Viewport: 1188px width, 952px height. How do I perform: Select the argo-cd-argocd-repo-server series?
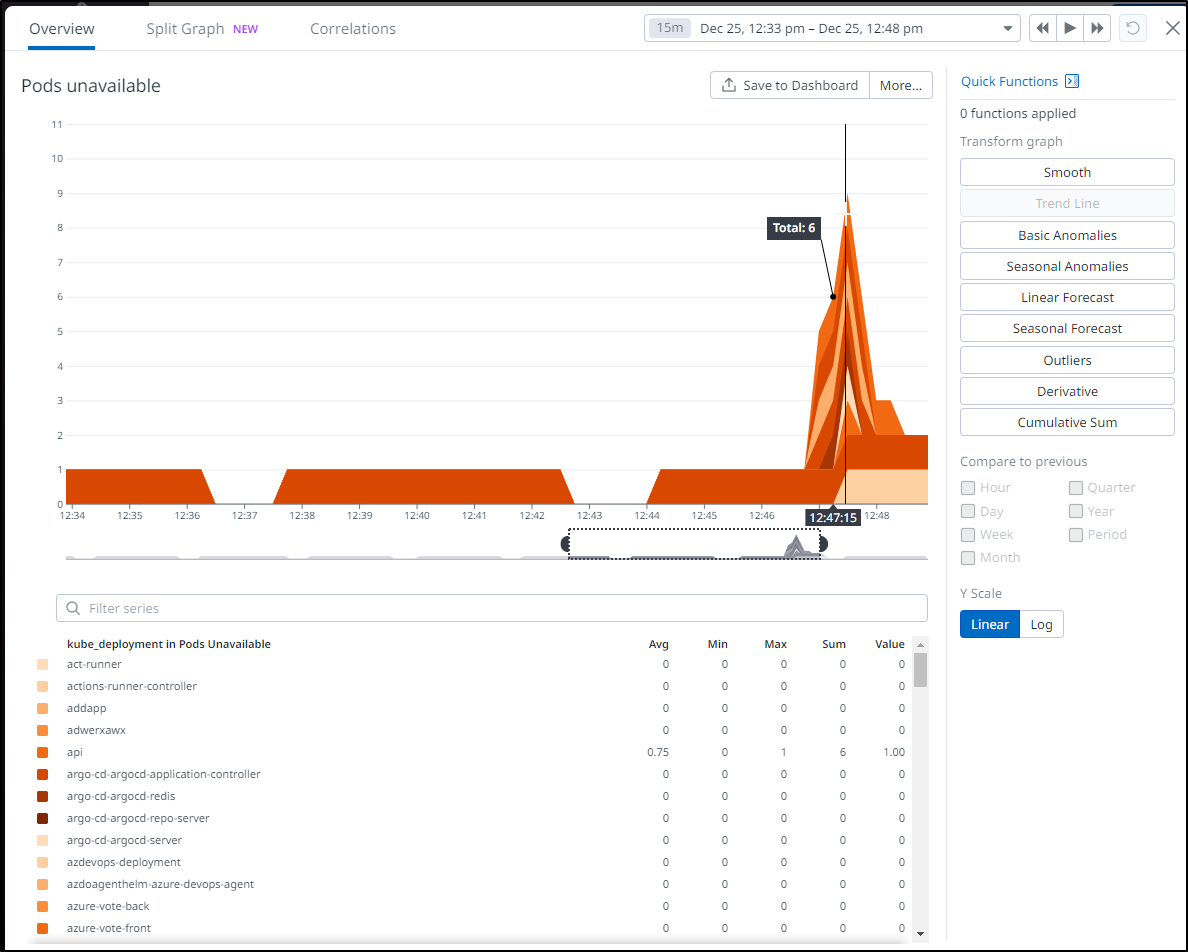(471, 818)
